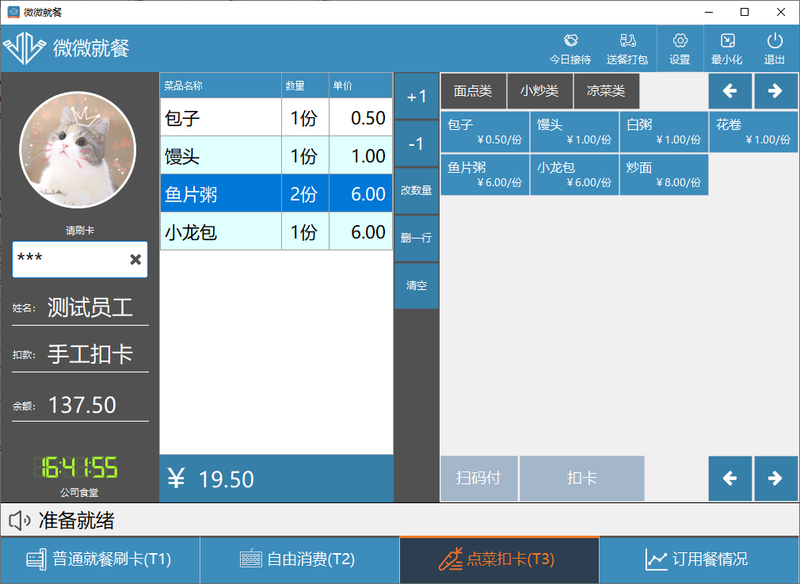Click the 清空 clear button
The image size is (800, 584).
coord(416,286)
